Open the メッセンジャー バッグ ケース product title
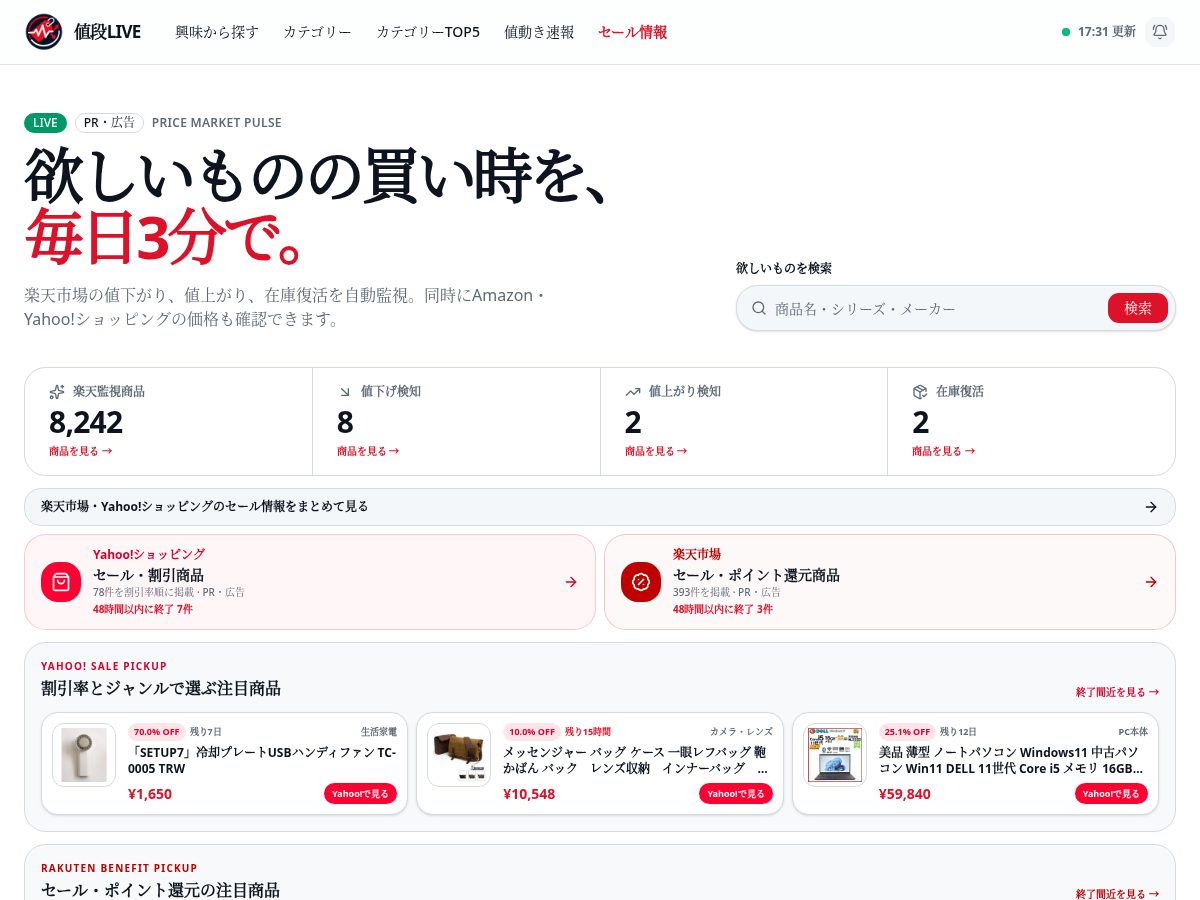The width and height of the screenshot is (1200, 900). coord(637,760)
